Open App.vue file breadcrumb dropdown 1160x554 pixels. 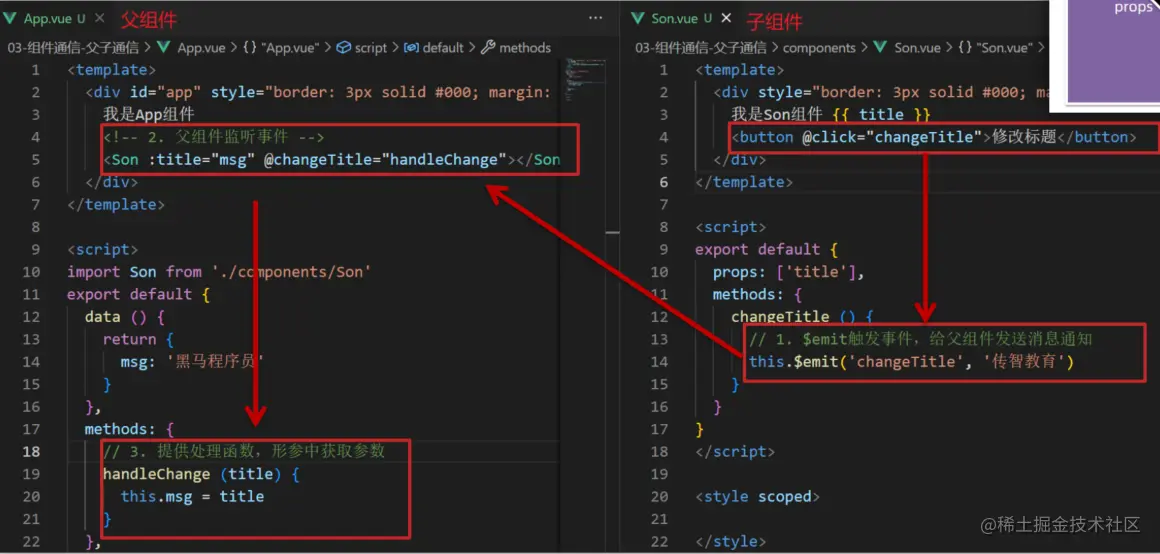pyautogui.click(x=202, y=48)
